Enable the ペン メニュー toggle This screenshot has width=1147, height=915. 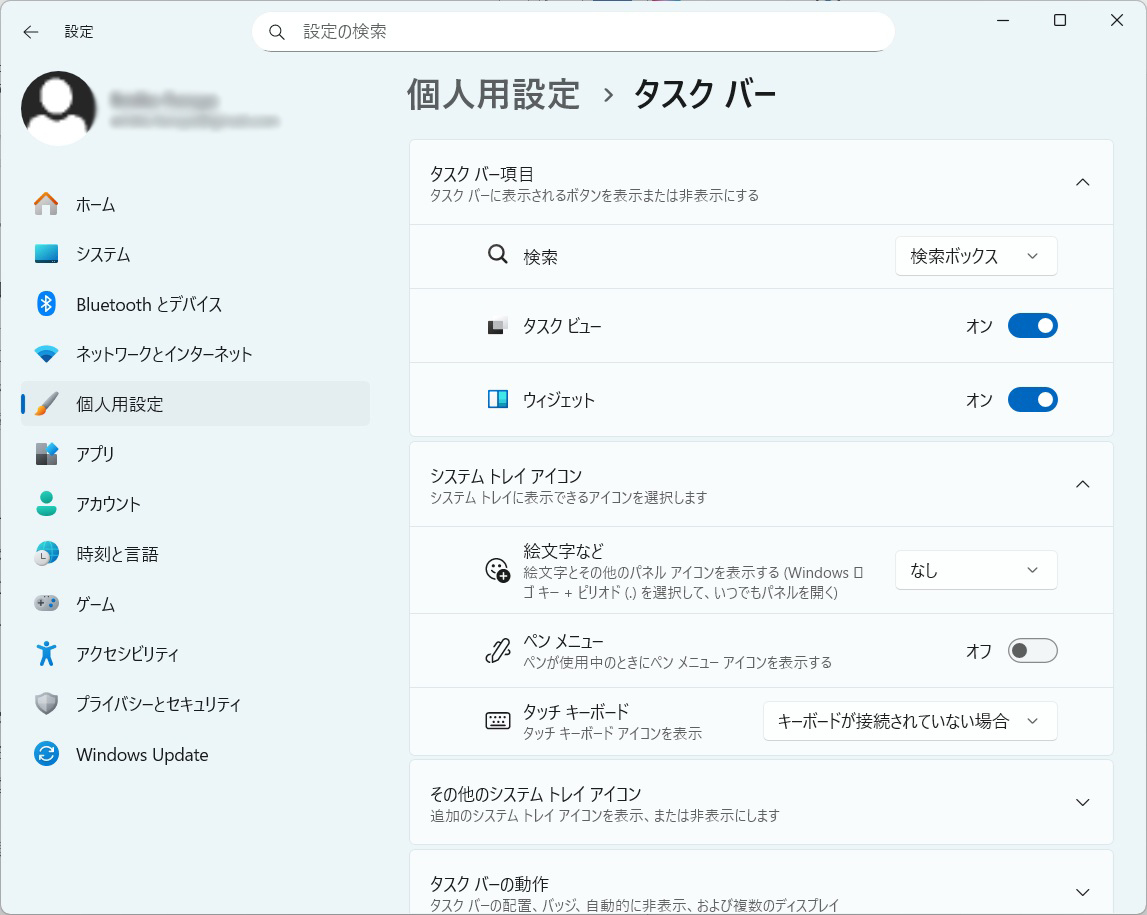pyautogui.click(x=1032, y=651)
